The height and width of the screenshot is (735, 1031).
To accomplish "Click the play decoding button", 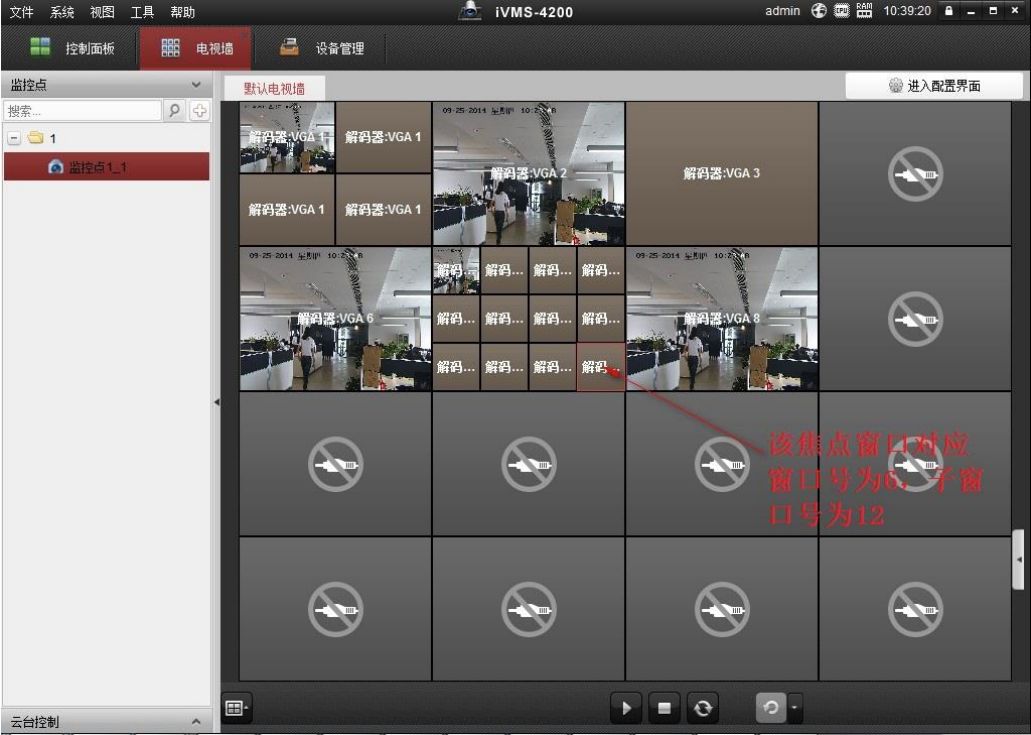I will click(626, 708).
